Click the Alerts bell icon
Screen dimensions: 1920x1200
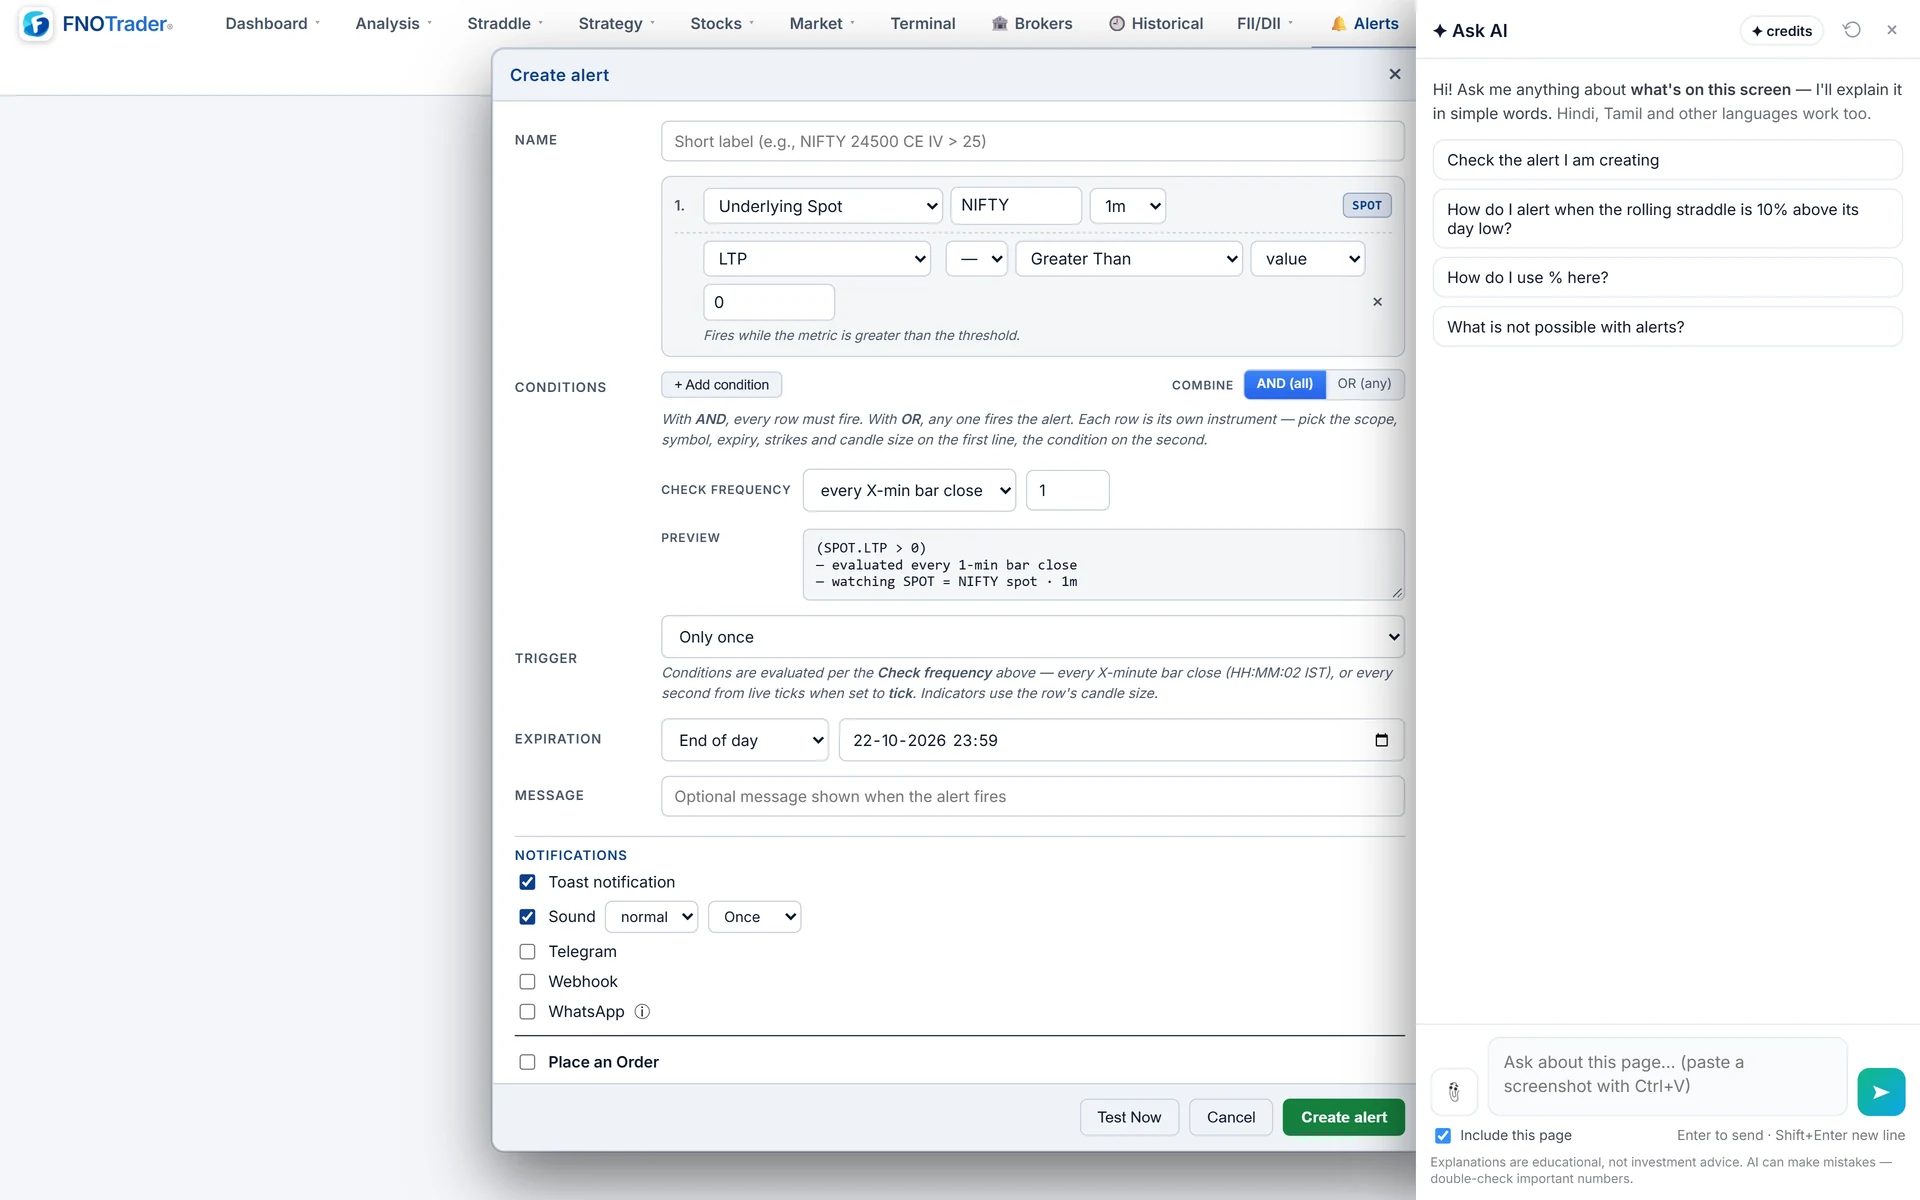pos(1338,24)
